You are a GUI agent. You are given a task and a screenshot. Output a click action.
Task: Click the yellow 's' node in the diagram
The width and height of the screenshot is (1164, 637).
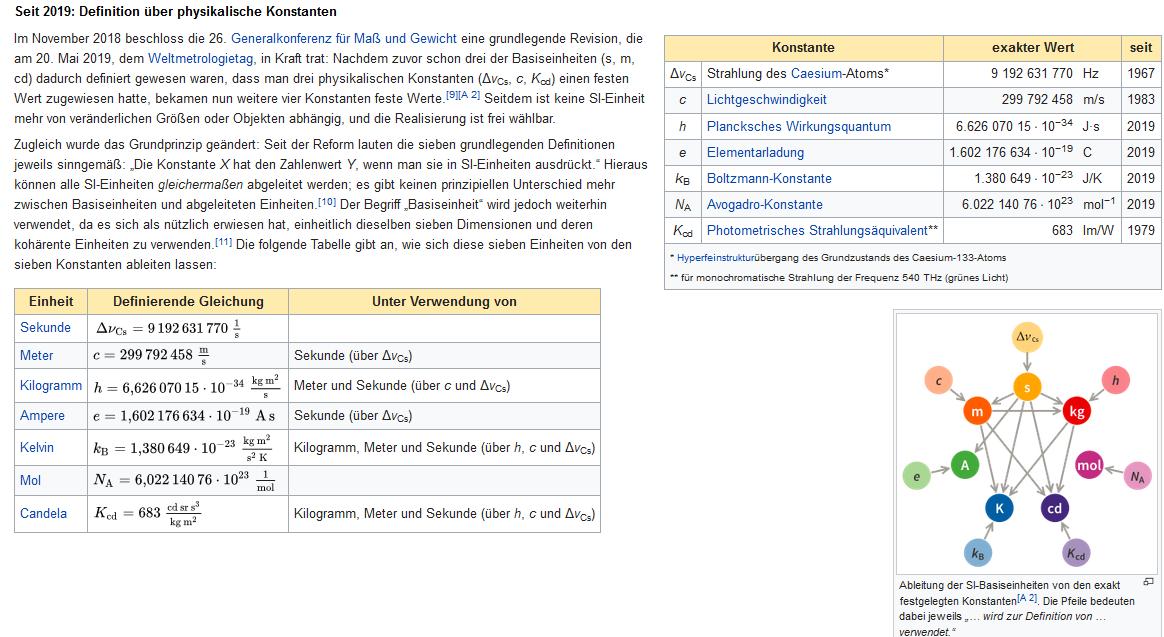[1027, 387]
